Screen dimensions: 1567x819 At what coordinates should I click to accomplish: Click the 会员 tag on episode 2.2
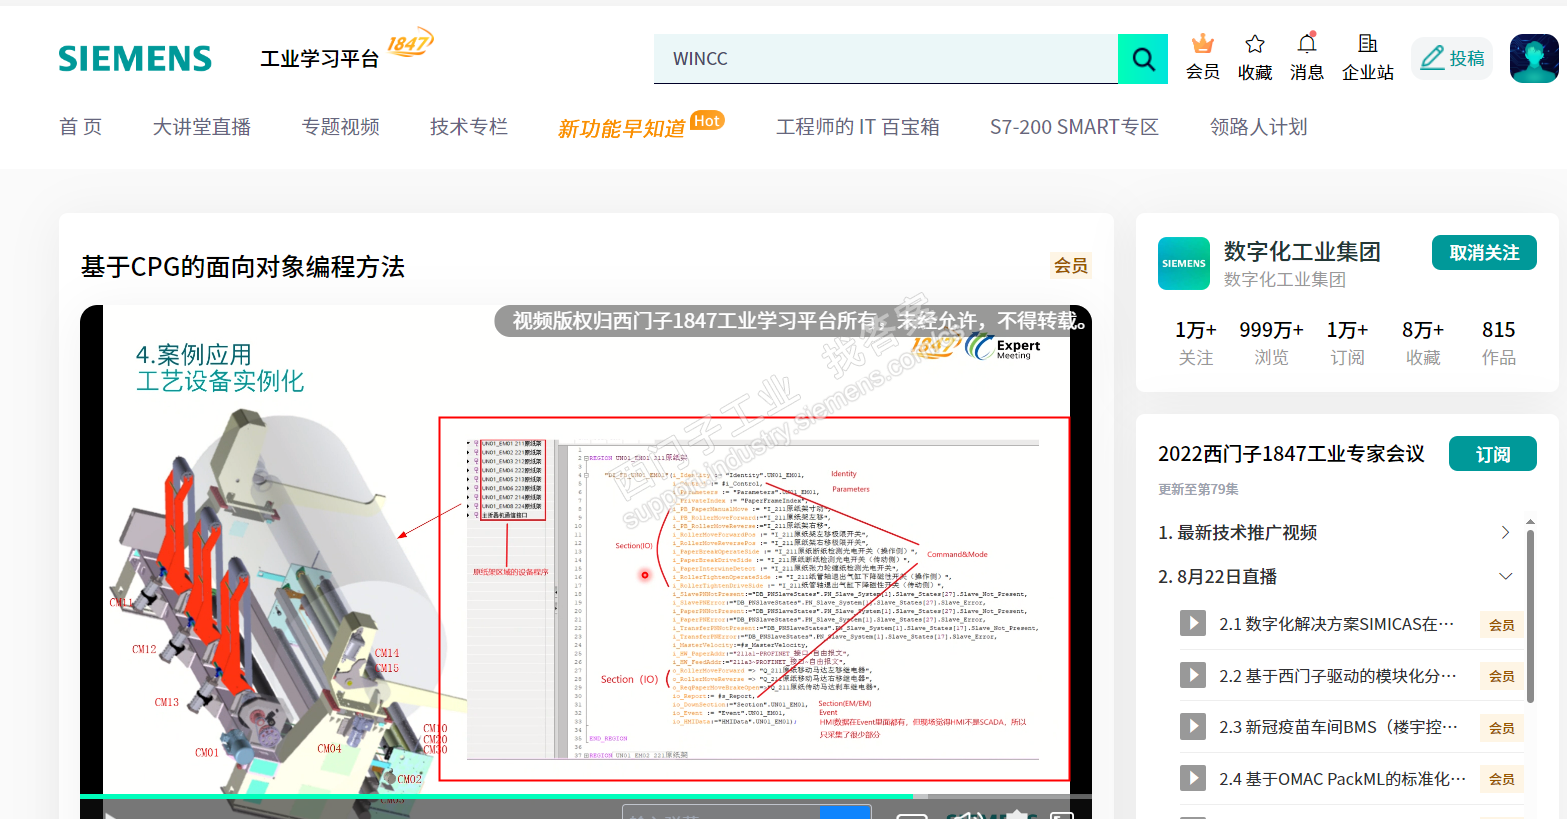tap(1501, 676)
